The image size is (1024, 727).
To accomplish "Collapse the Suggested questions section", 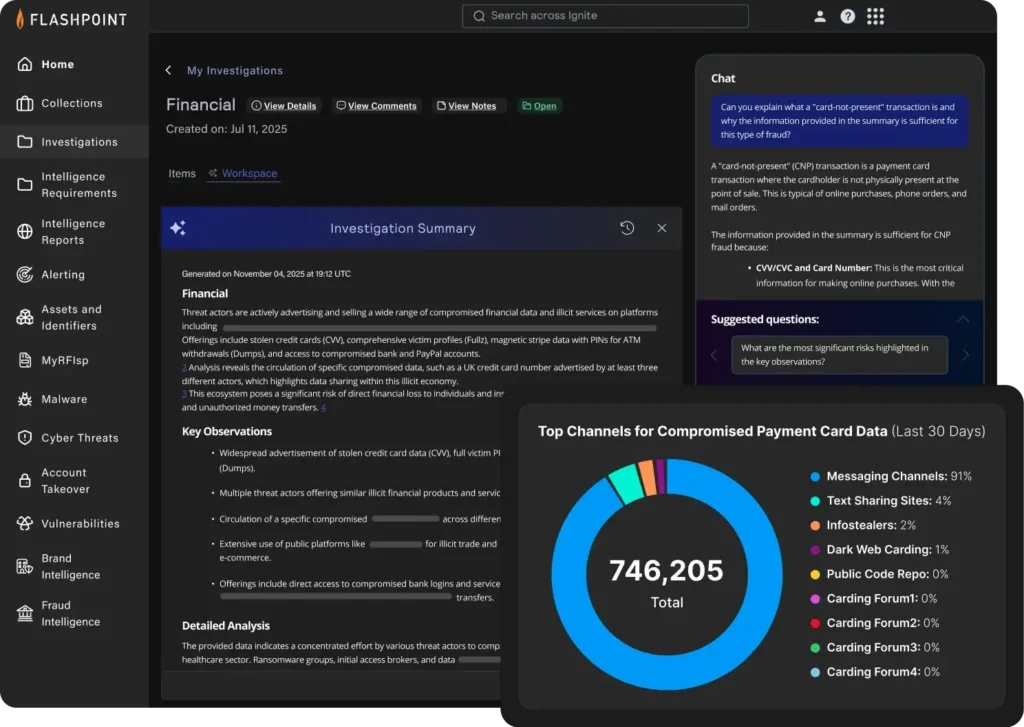I will pyautogui.click(x=963, y=320).
